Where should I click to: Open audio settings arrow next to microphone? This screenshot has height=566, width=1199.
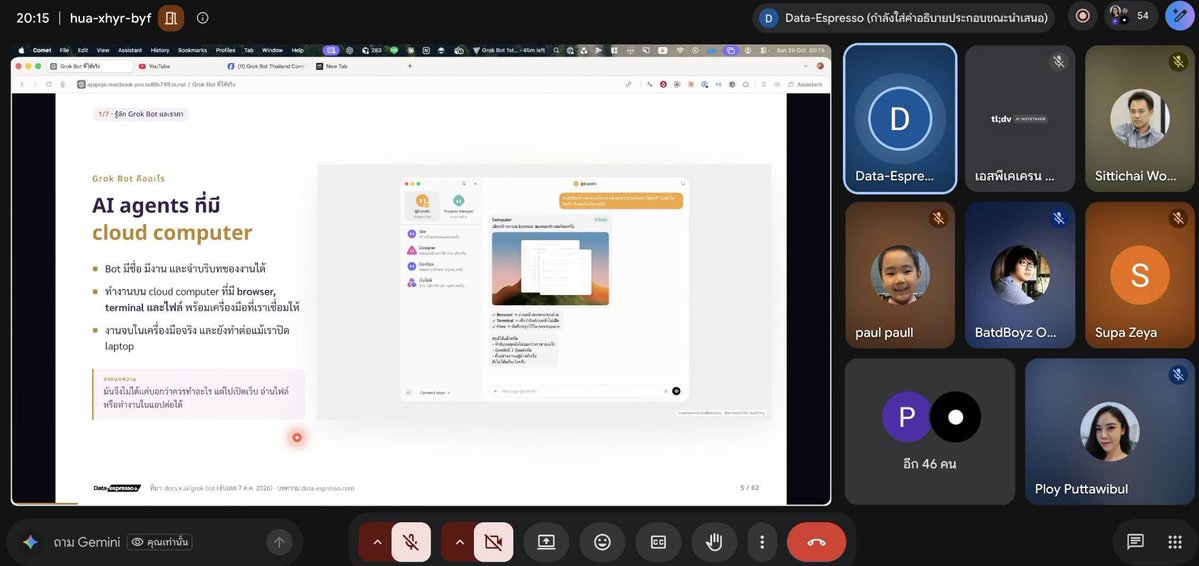pyautogui.click(x=377, y=542)
